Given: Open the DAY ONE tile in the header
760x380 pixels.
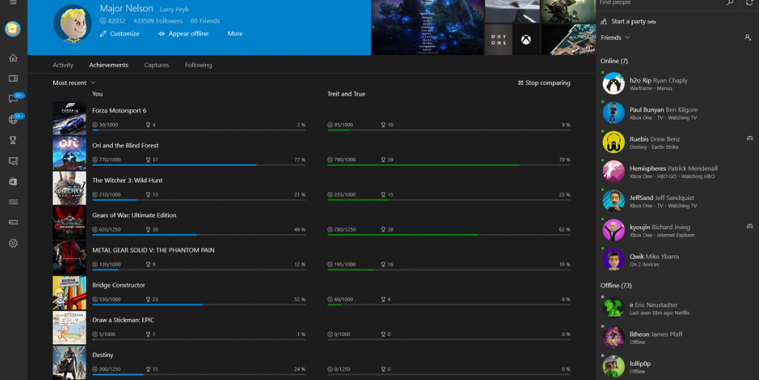Looking at the screenshot, I should 499,40.
